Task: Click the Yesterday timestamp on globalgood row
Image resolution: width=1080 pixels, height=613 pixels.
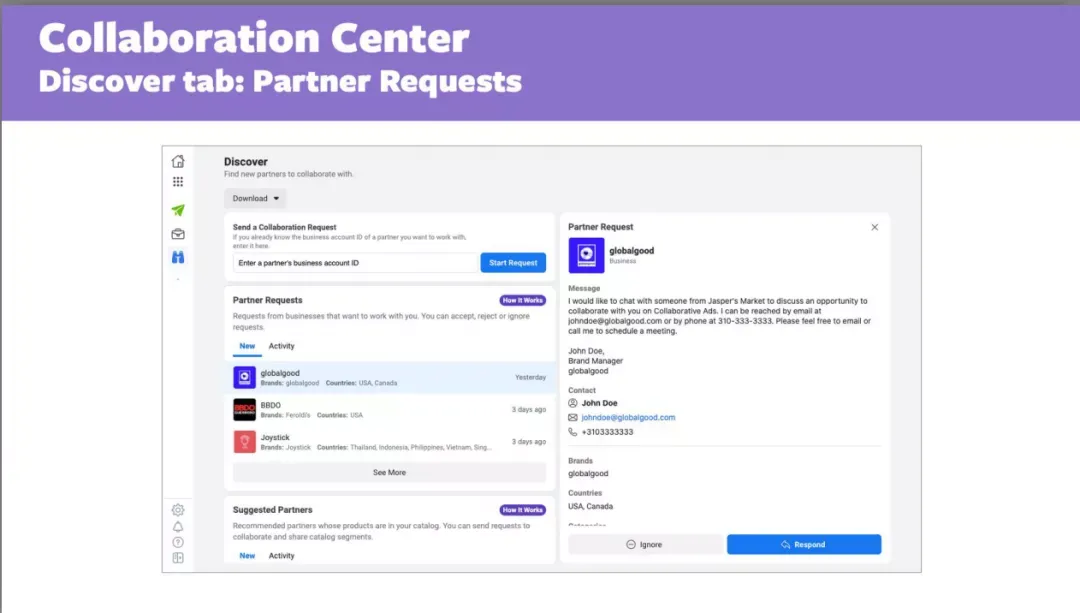Action: 530,377
